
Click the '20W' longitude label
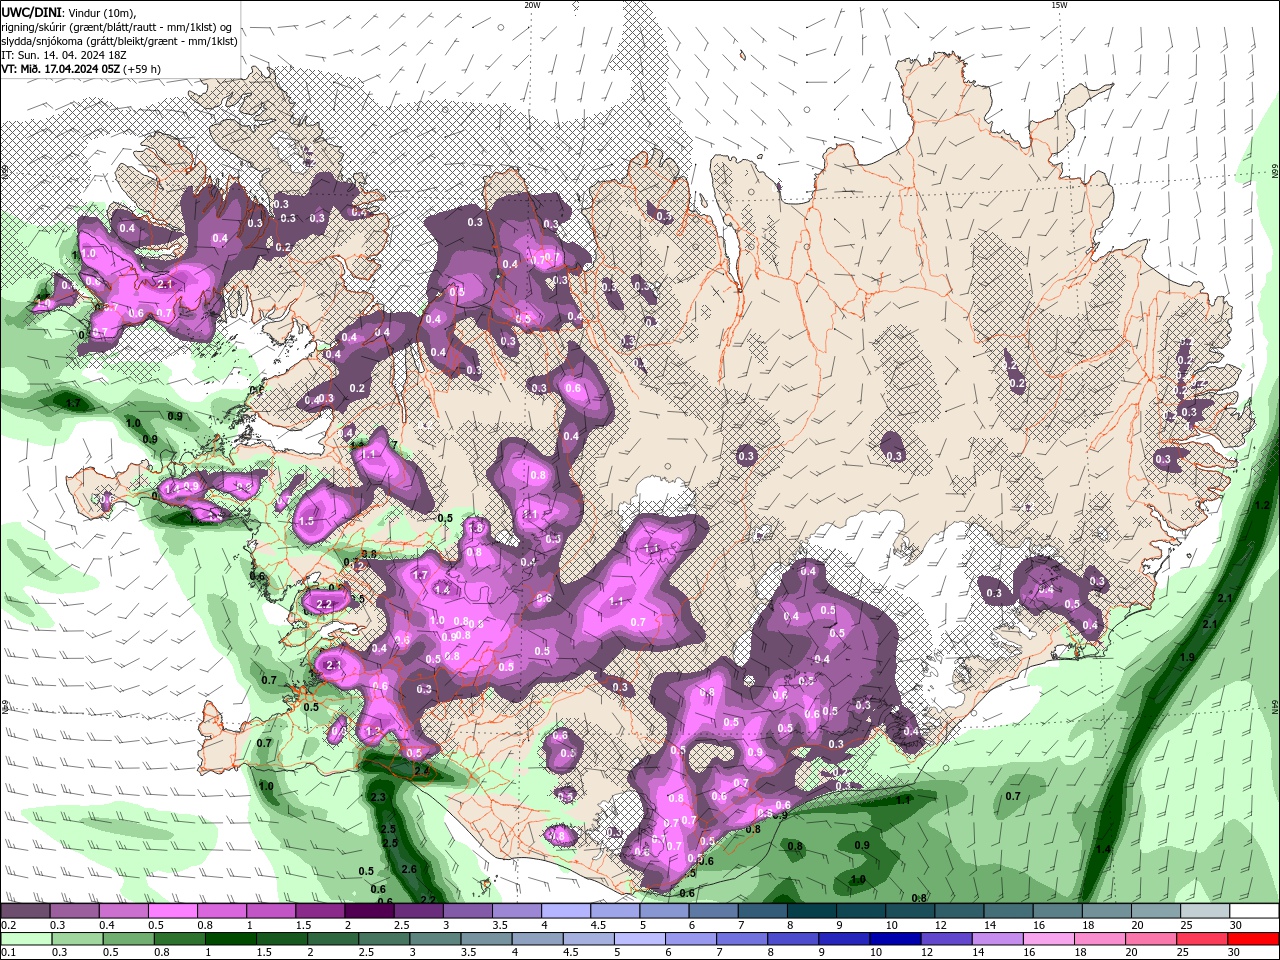pyautogui.click(x=532, y=5)
